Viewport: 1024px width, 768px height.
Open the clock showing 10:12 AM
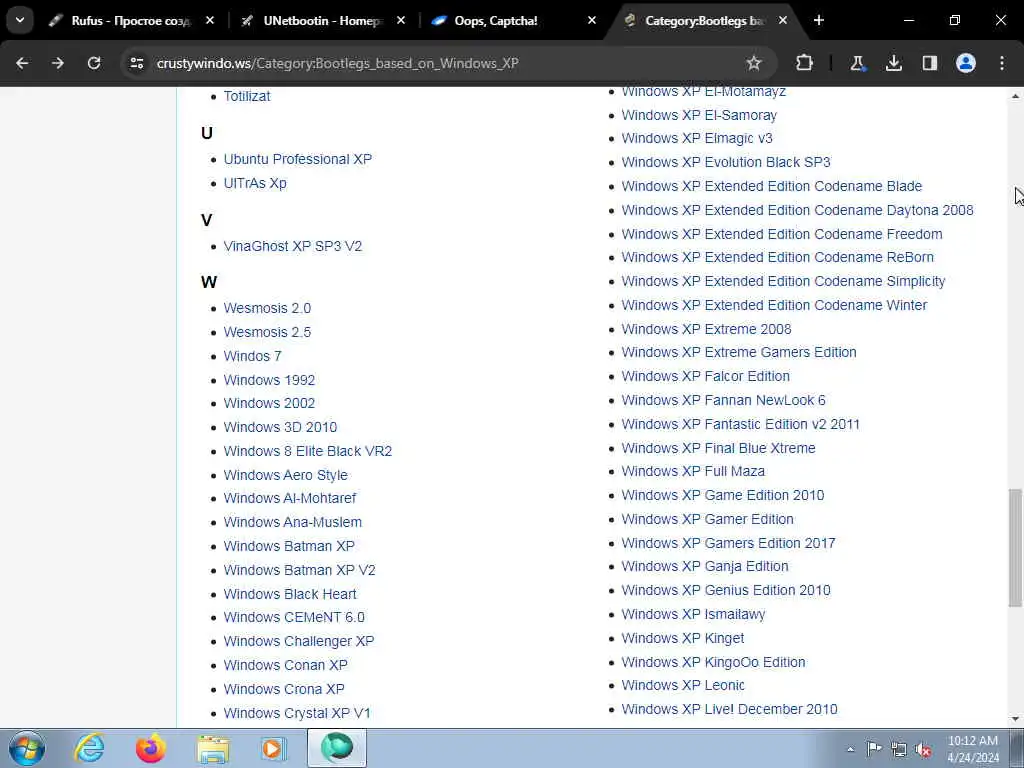(973, 749)
